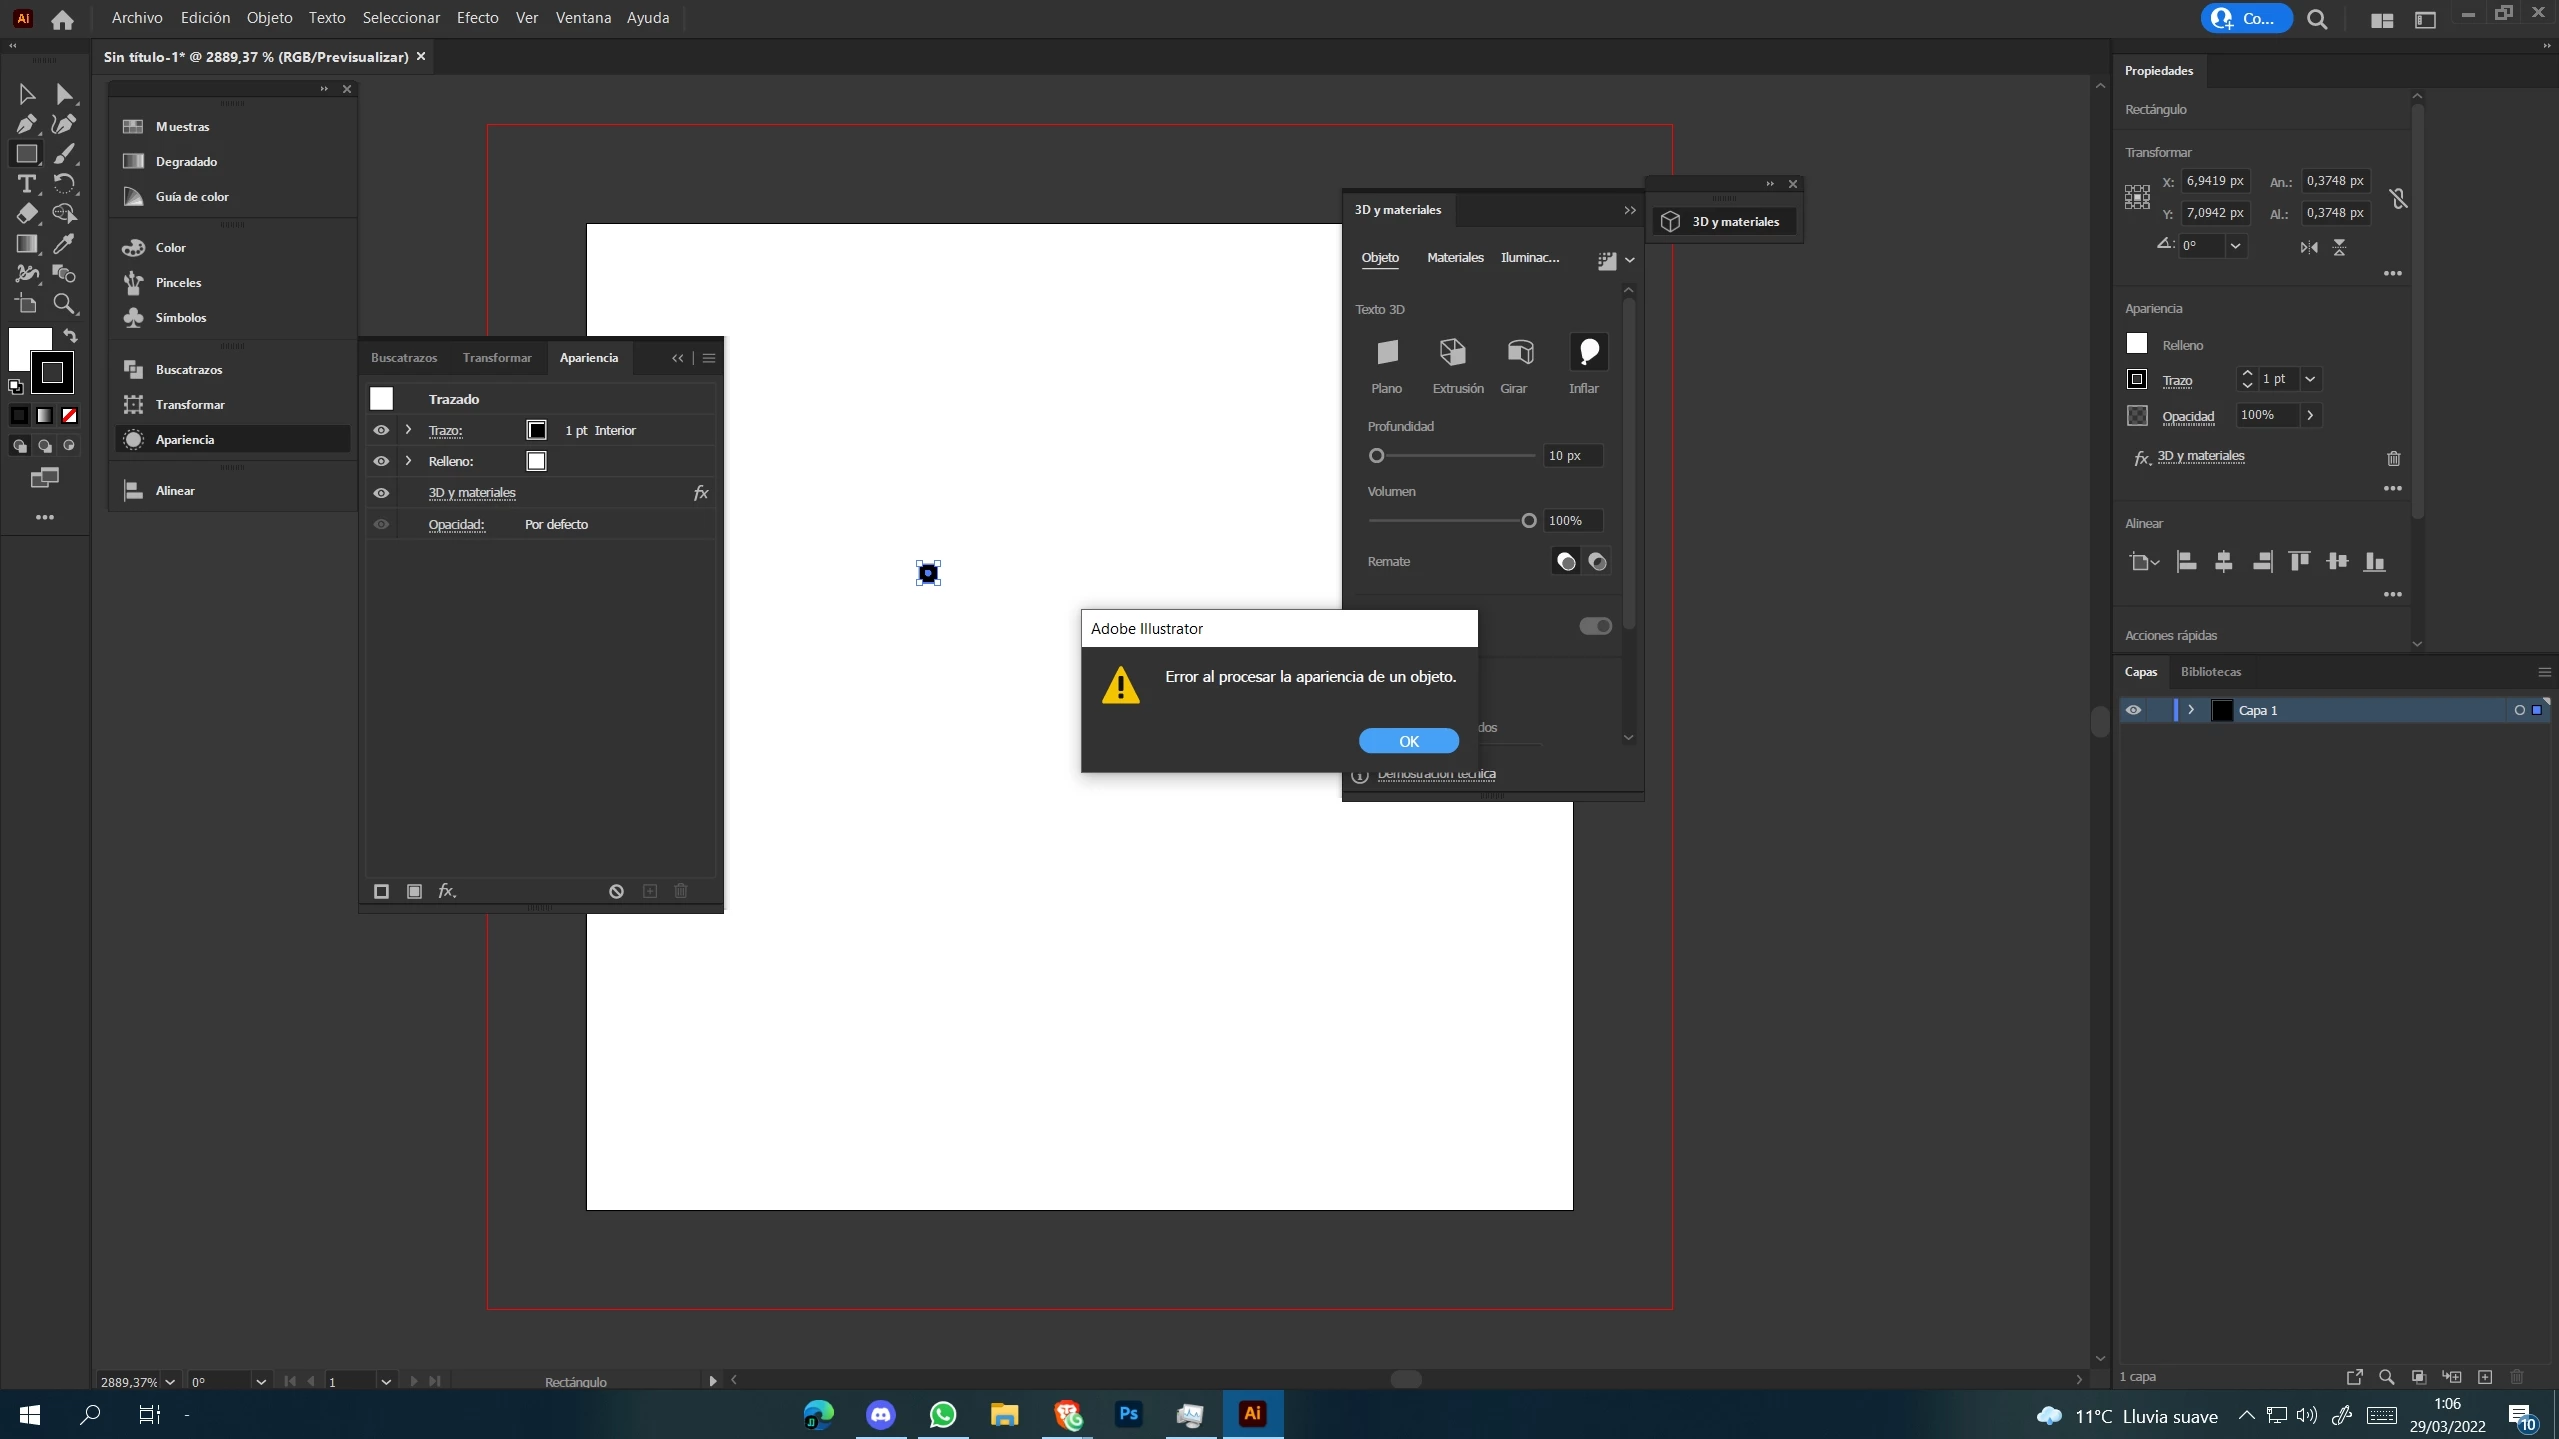Toggle visibility of layer Capa 1
Image resolution: width=2559 pixels, height=1439 pixels.
pyautogui.click(x=2133, y=710)
